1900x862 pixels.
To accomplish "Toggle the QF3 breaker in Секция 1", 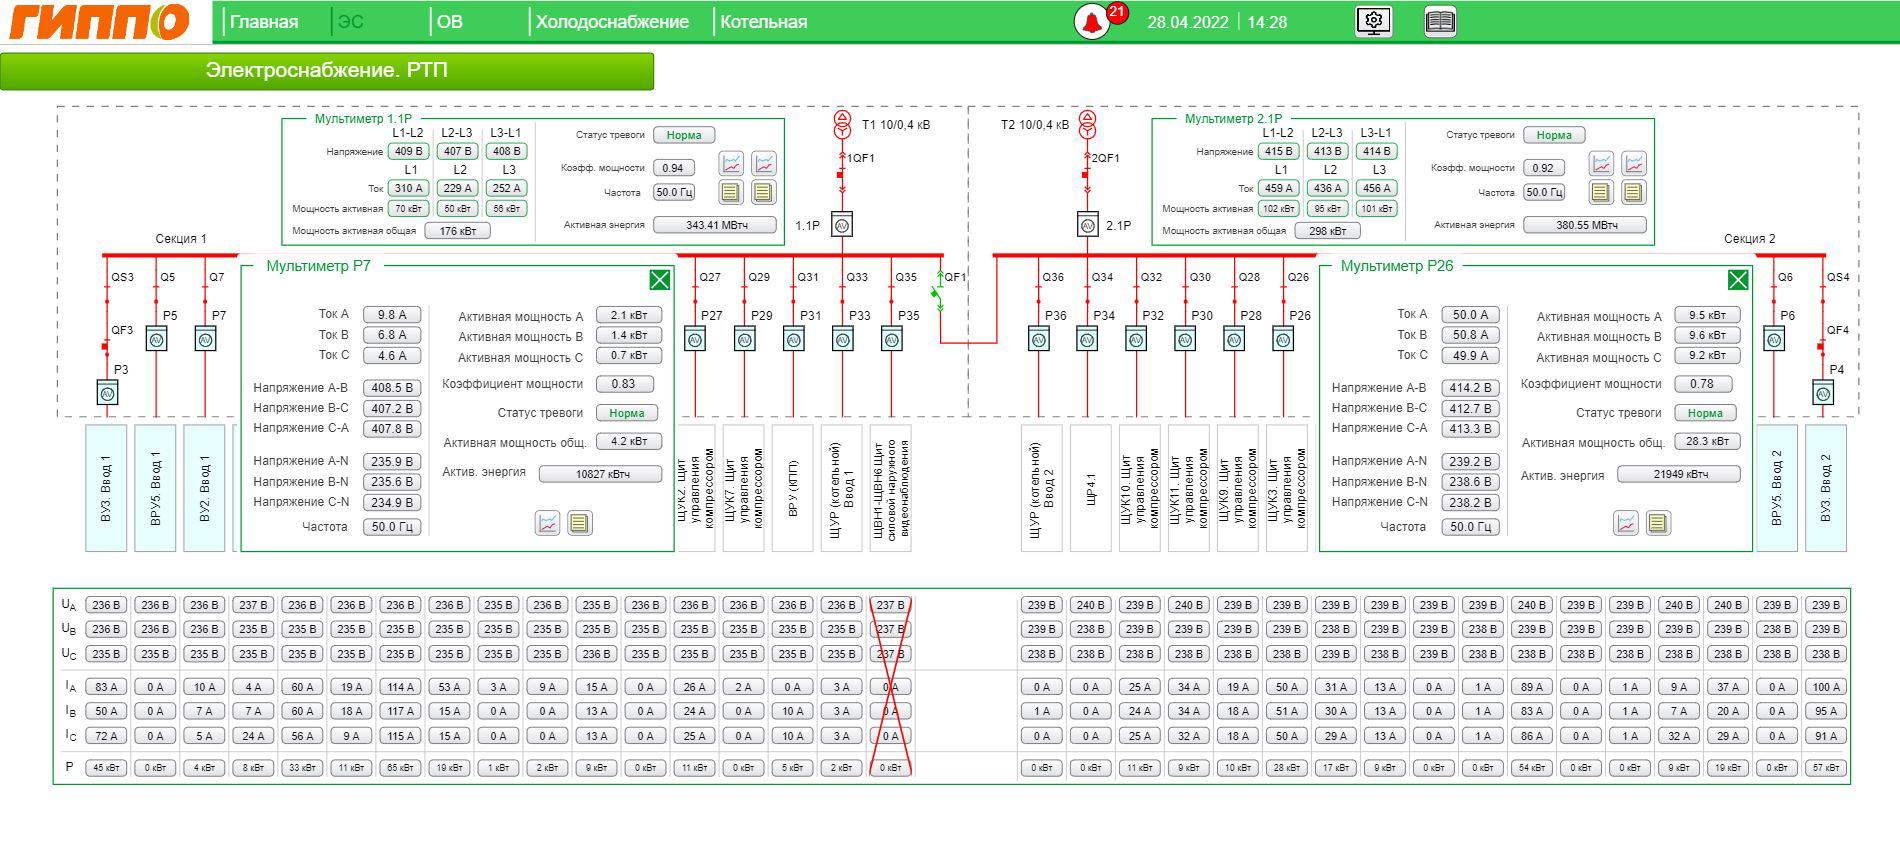I will (x=106, y=346).
